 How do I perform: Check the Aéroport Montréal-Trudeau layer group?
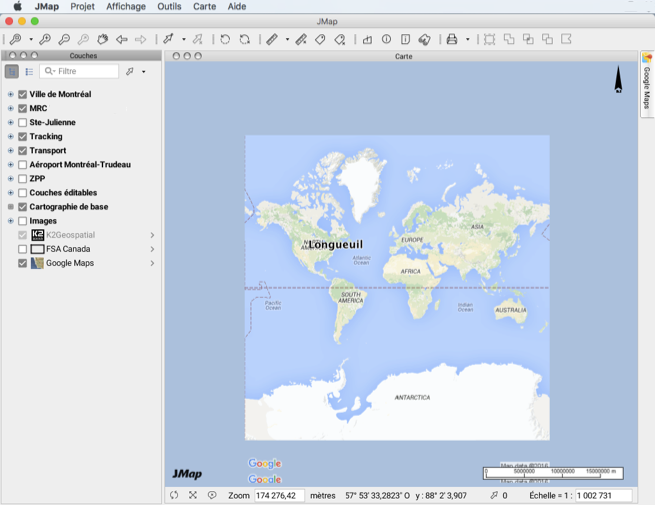coord(23,165)
